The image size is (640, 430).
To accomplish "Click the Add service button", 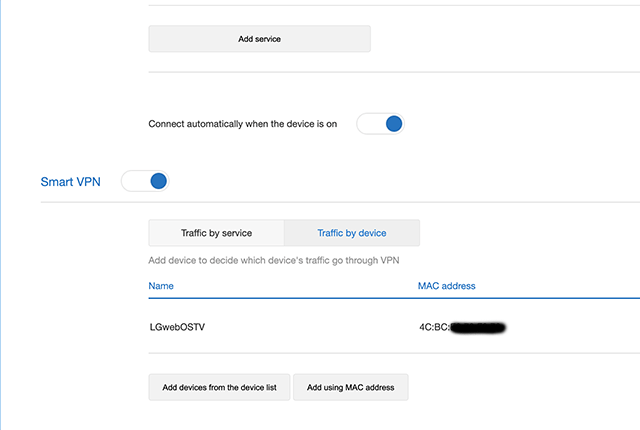I will [x=259, y=39].
